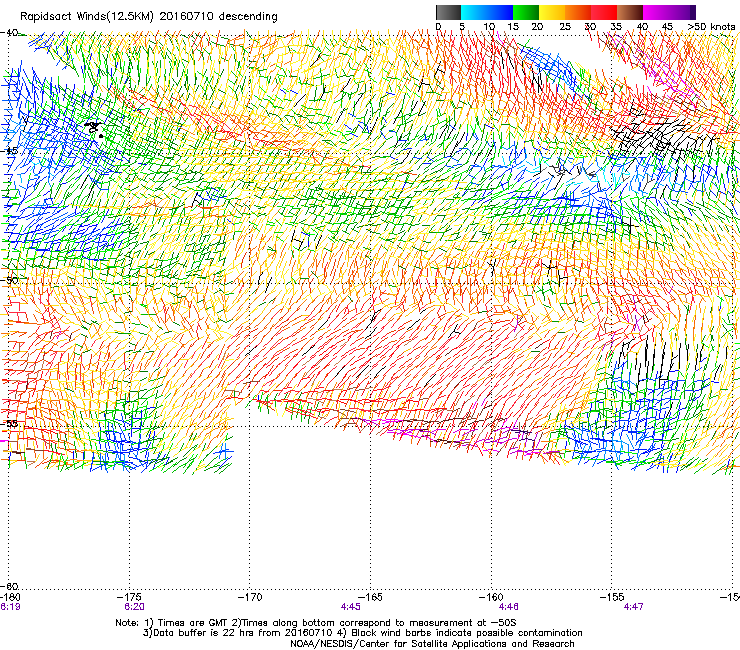This screenshot has height=650, width=740.
Task: Click the '4:47' pass time label
Action: pos(633,607)
